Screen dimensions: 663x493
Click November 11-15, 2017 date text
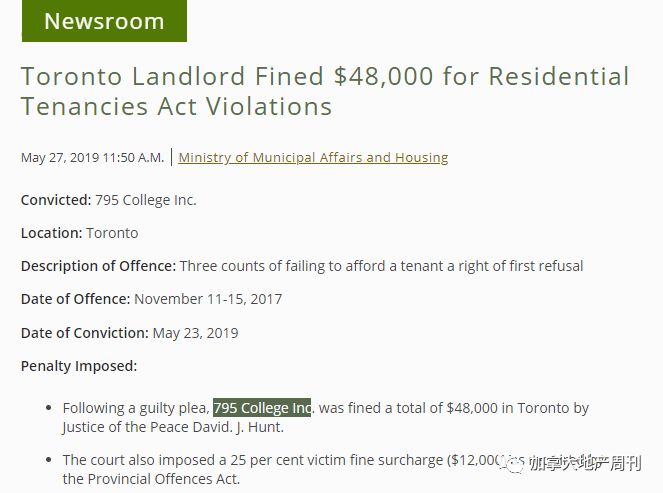pos(208,299)
